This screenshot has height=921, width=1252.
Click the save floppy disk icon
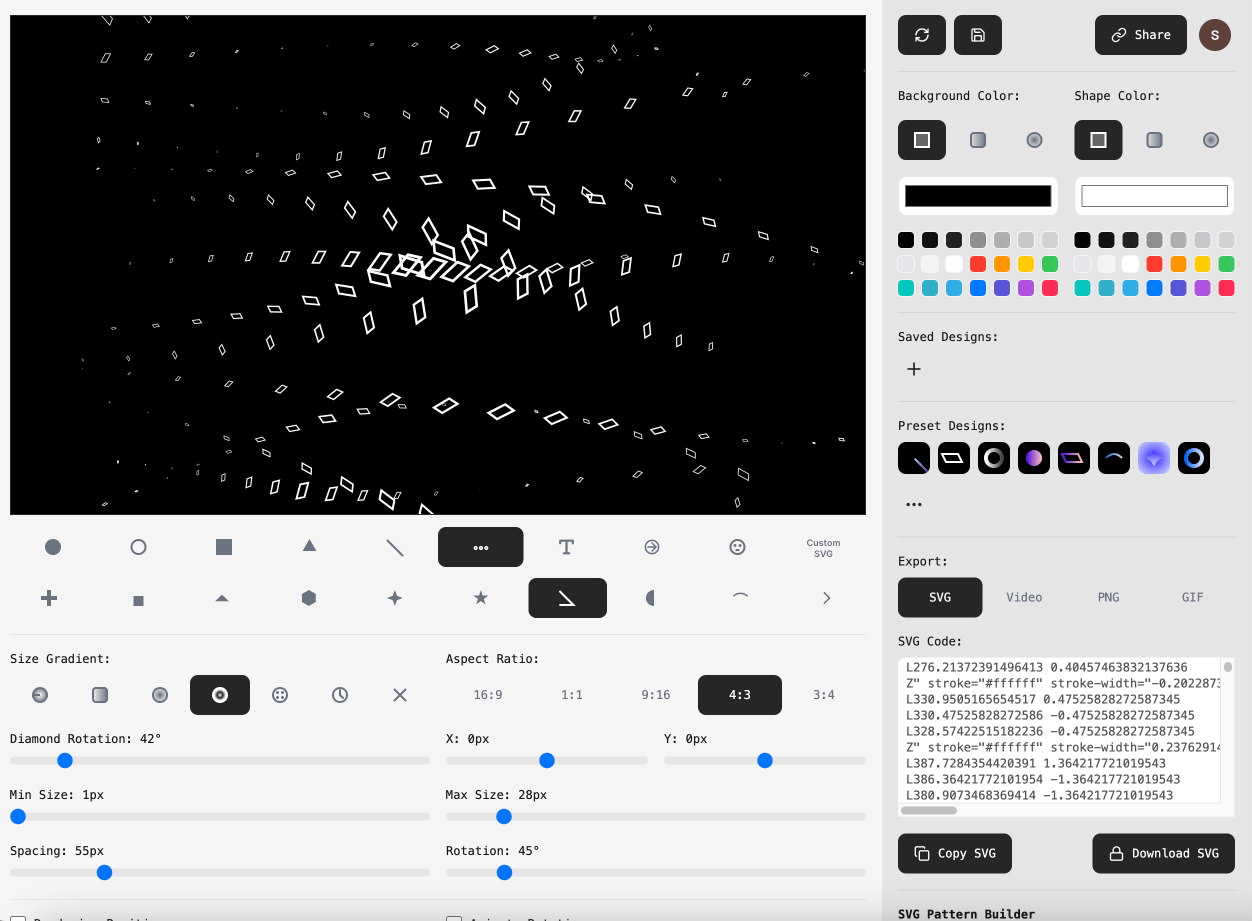(978, 35)
